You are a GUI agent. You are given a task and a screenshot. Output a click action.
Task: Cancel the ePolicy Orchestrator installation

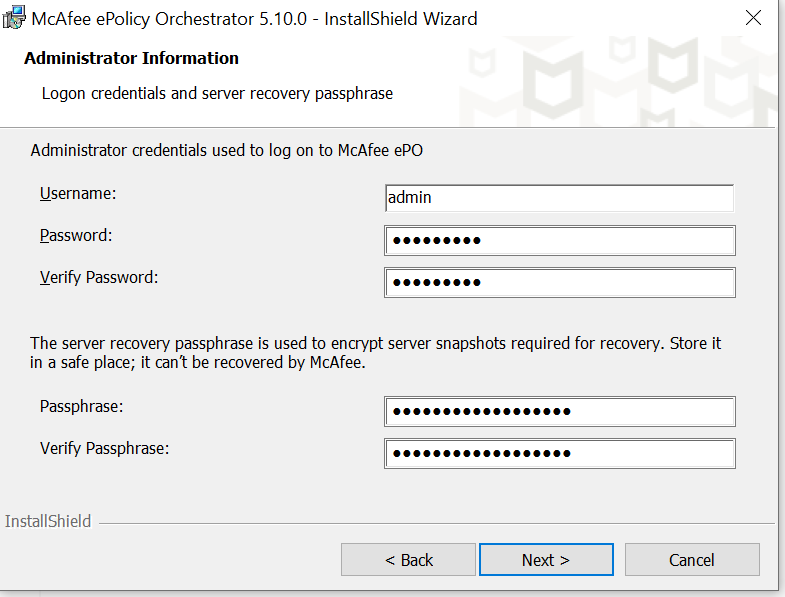coord(692,560)
